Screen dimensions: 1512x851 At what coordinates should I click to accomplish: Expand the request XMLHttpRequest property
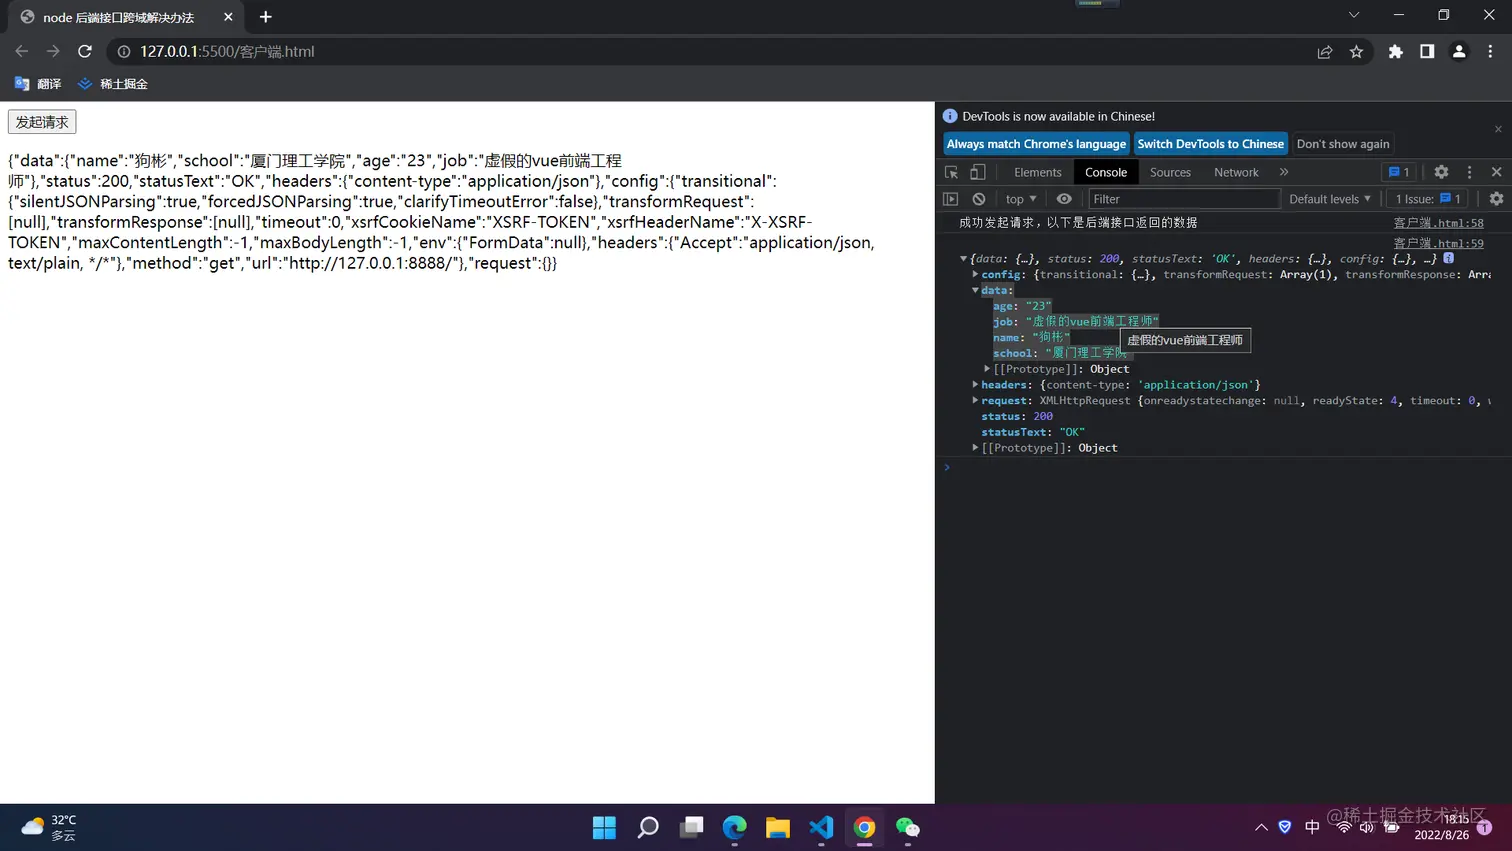click(x=975, y=400)
